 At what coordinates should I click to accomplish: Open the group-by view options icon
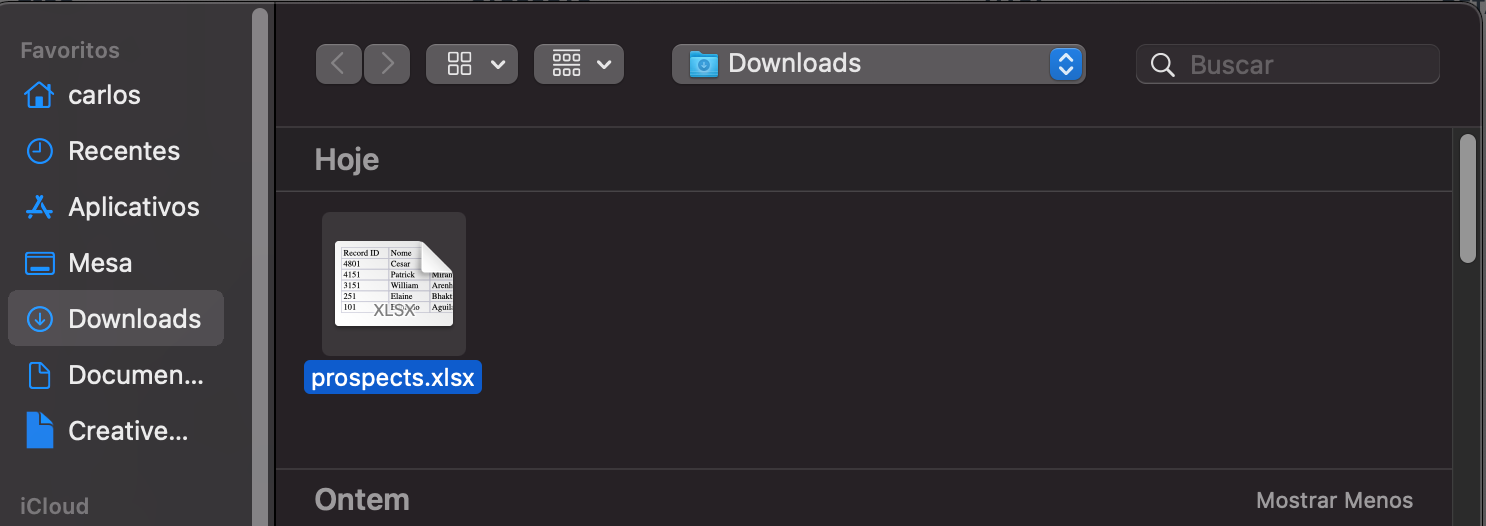click(566, 64)
